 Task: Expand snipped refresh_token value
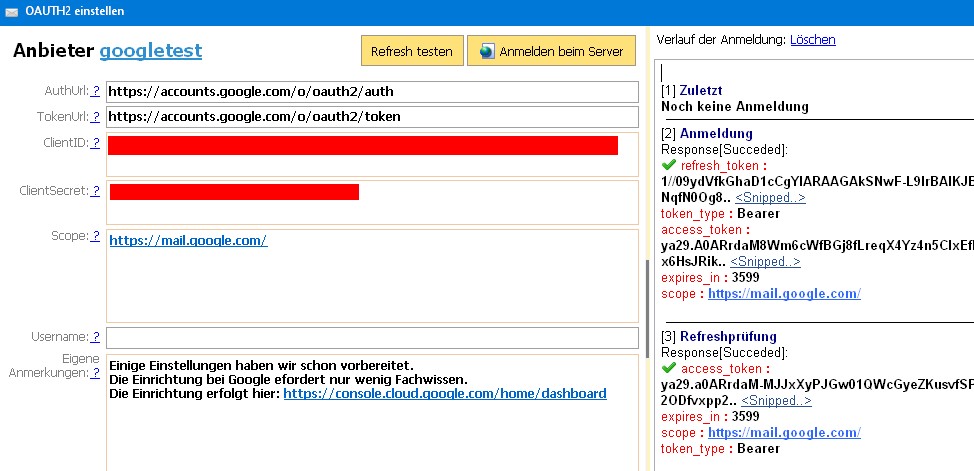pos(770,198)
